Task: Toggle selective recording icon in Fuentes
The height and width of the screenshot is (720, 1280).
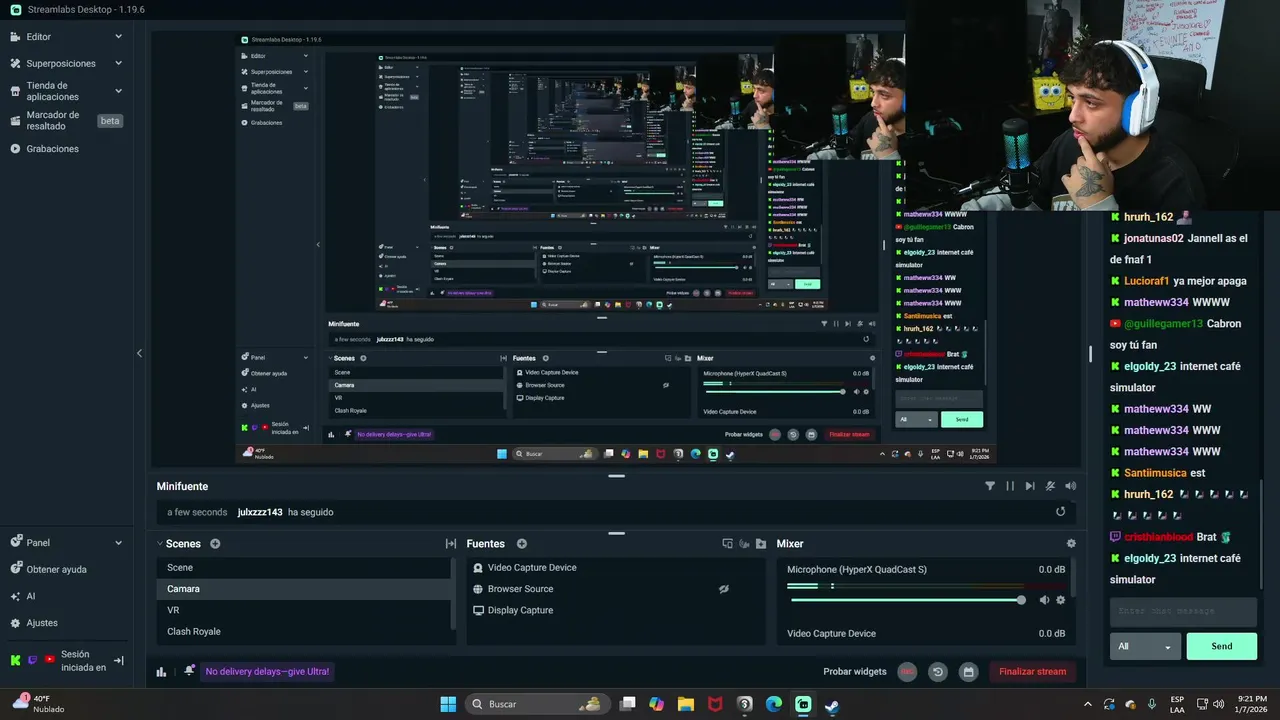Action: click(x=744, y=544)
